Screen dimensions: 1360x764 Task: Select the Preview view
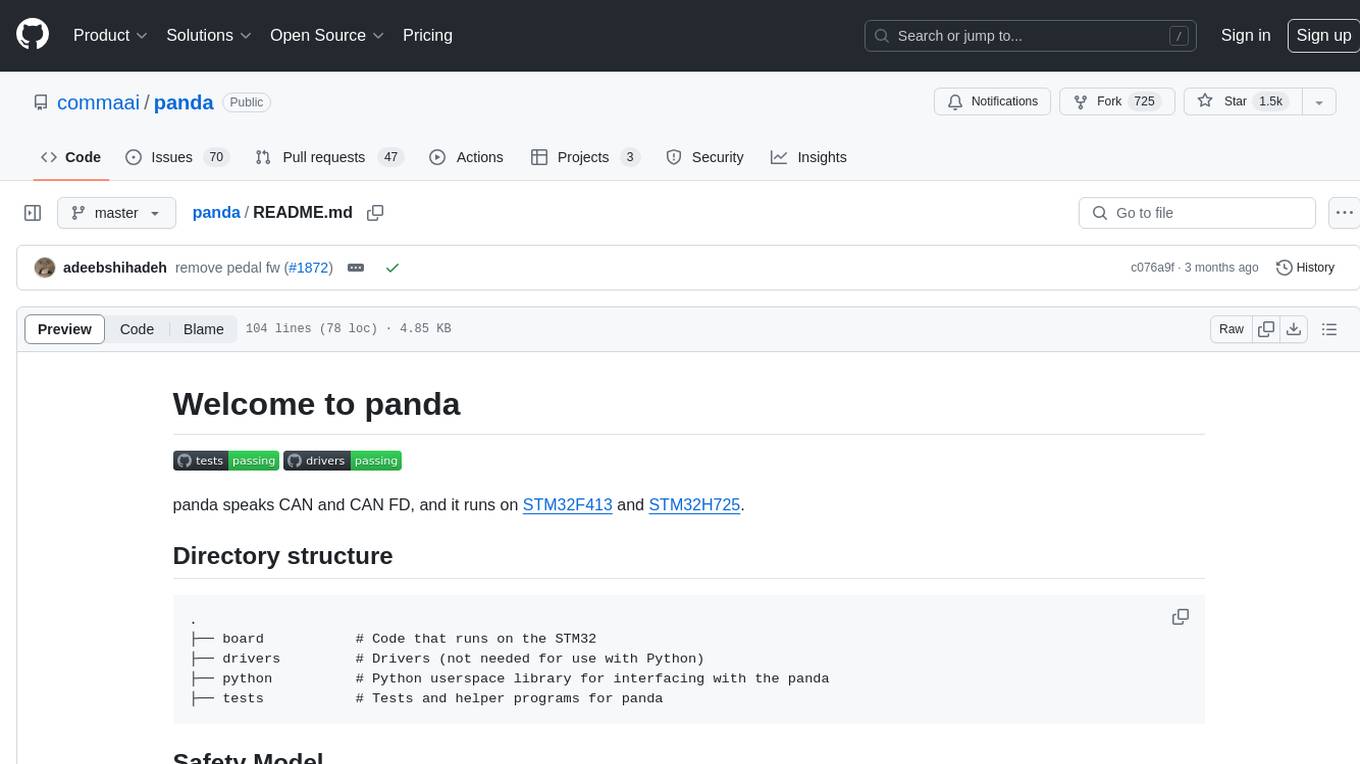coord(64,329)
